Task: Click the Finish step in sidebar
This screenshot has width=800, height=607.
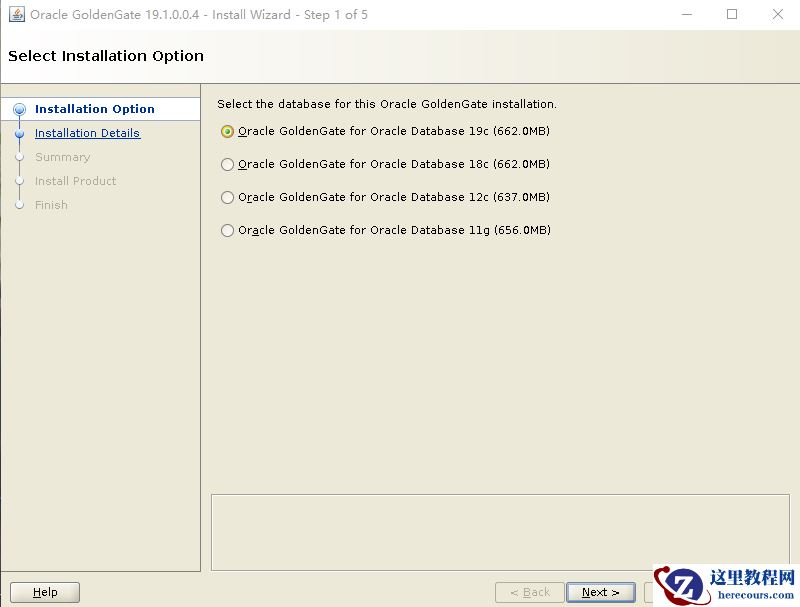Action: click(51, 205)
